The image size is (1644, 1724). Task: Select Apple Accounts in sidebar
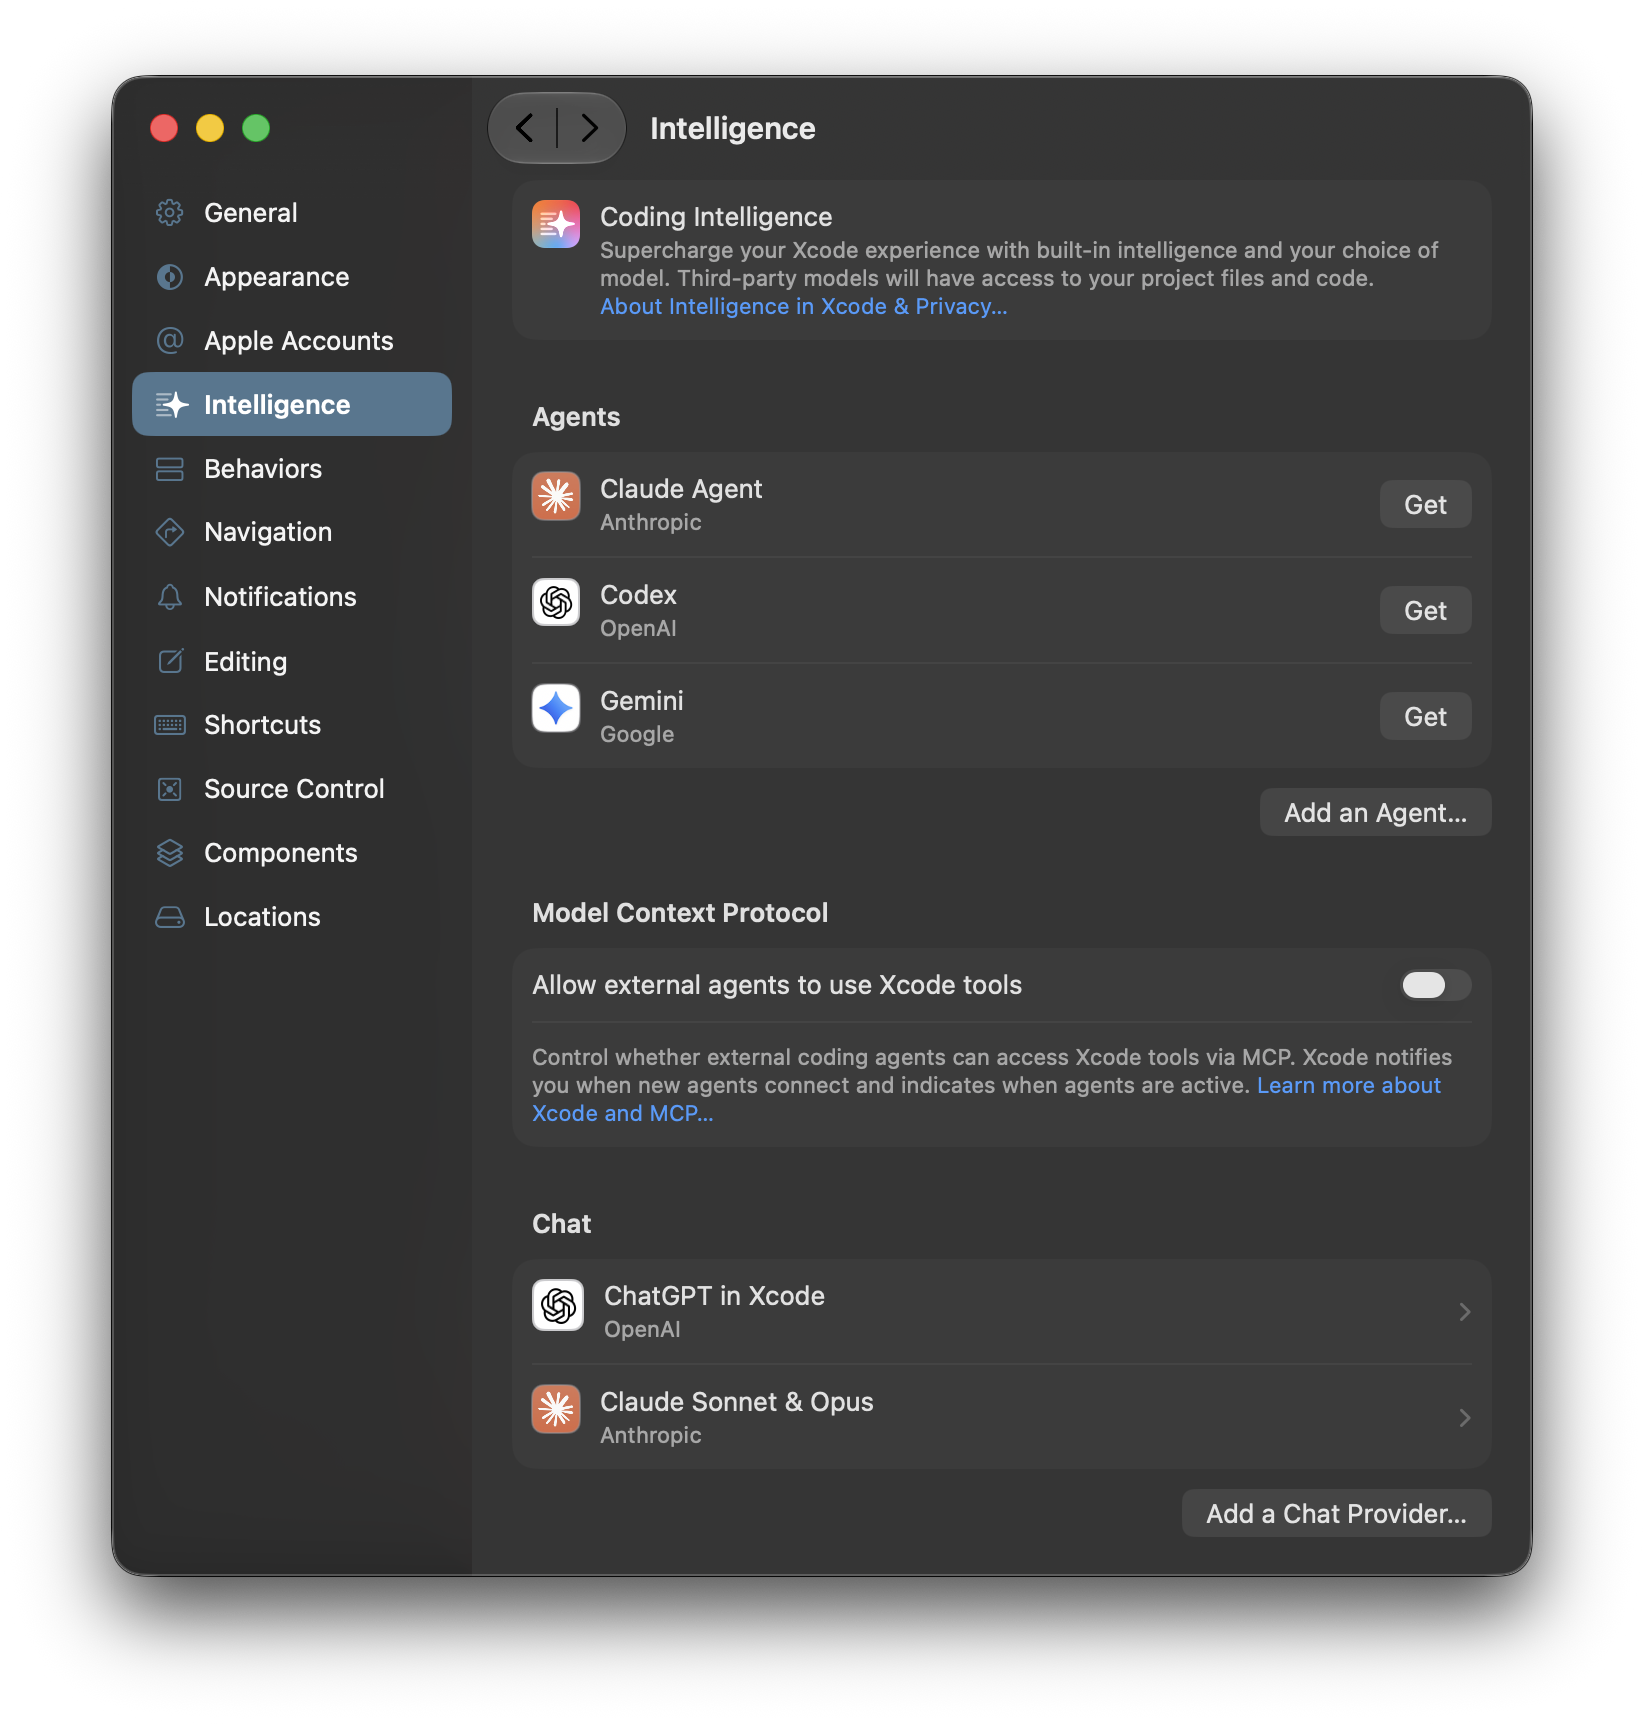coord(292,341)
